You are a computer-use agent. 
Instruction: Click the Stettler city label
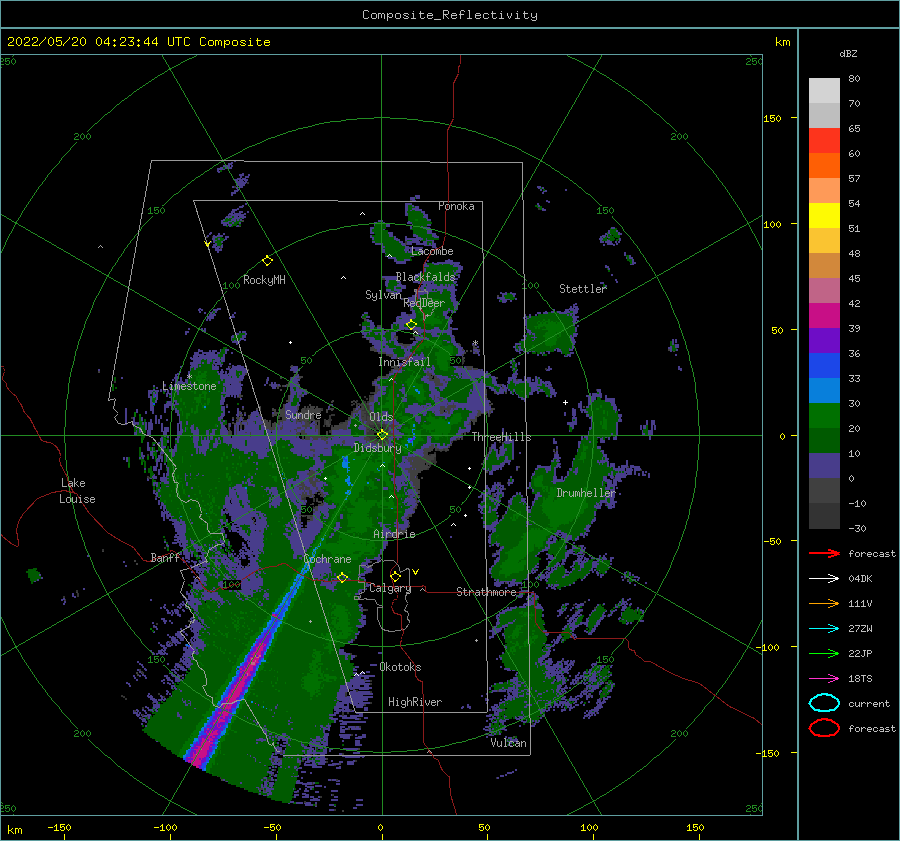(x=583, y=289)
